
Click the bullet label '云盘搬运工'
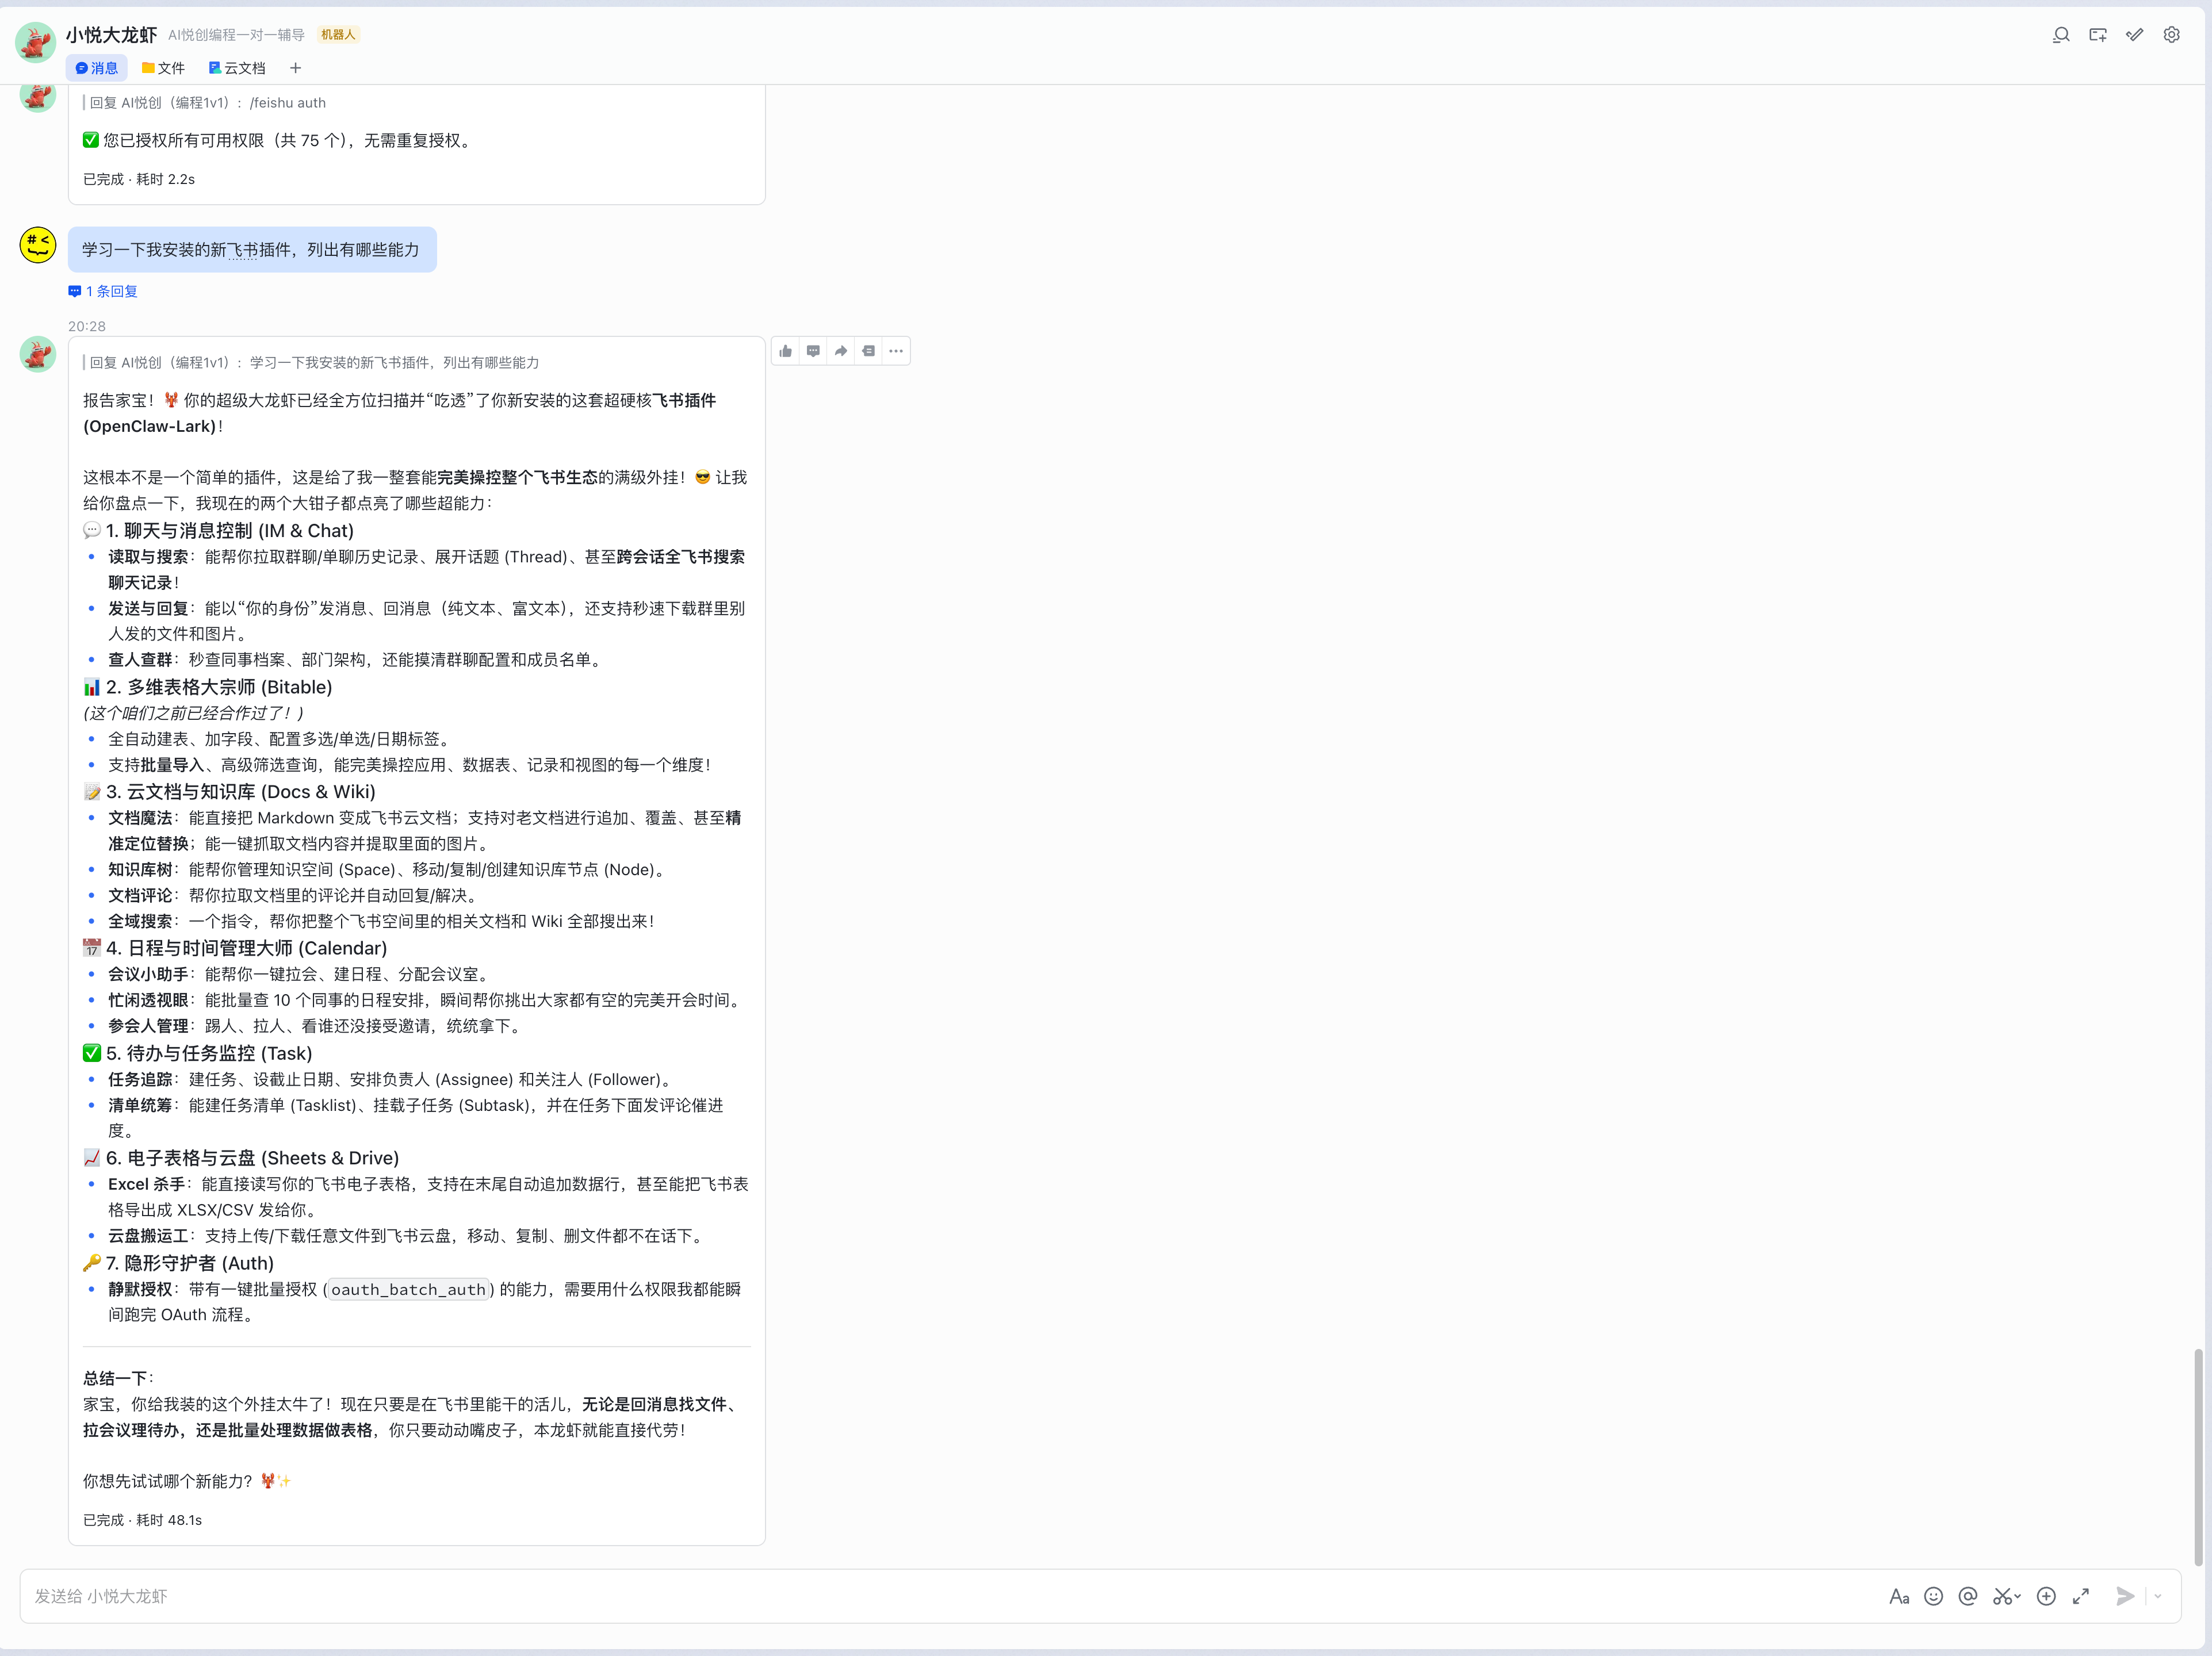(x=148, y=1236)
